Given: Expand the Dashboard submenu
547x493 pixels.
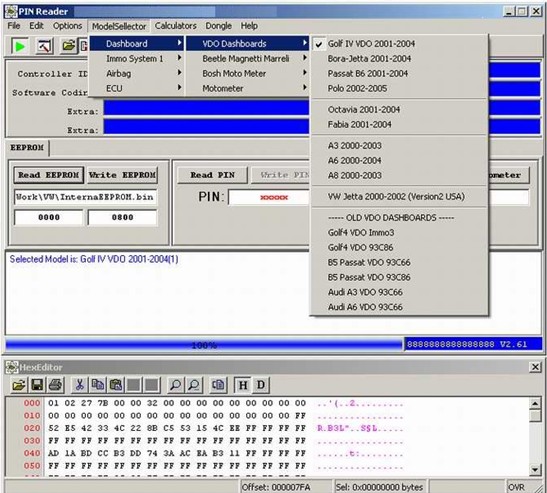Looking at the screenshot, I should 137,44.
